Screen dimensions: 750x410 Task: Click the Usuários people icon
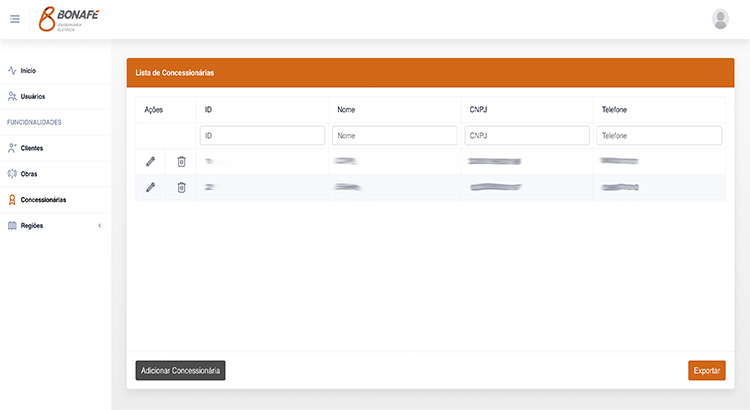[x=12, y=96]
